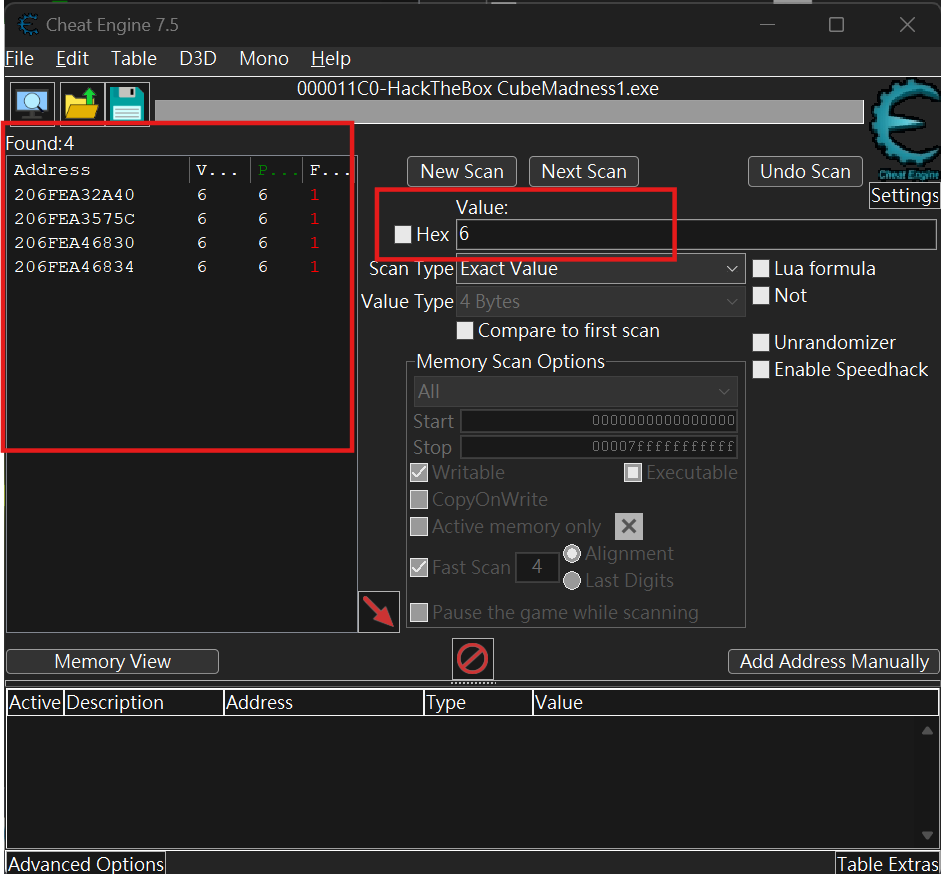Enable the Lua formula checkbox
Viewport: 941px width, 874px height.
click(x=761, y=268)
